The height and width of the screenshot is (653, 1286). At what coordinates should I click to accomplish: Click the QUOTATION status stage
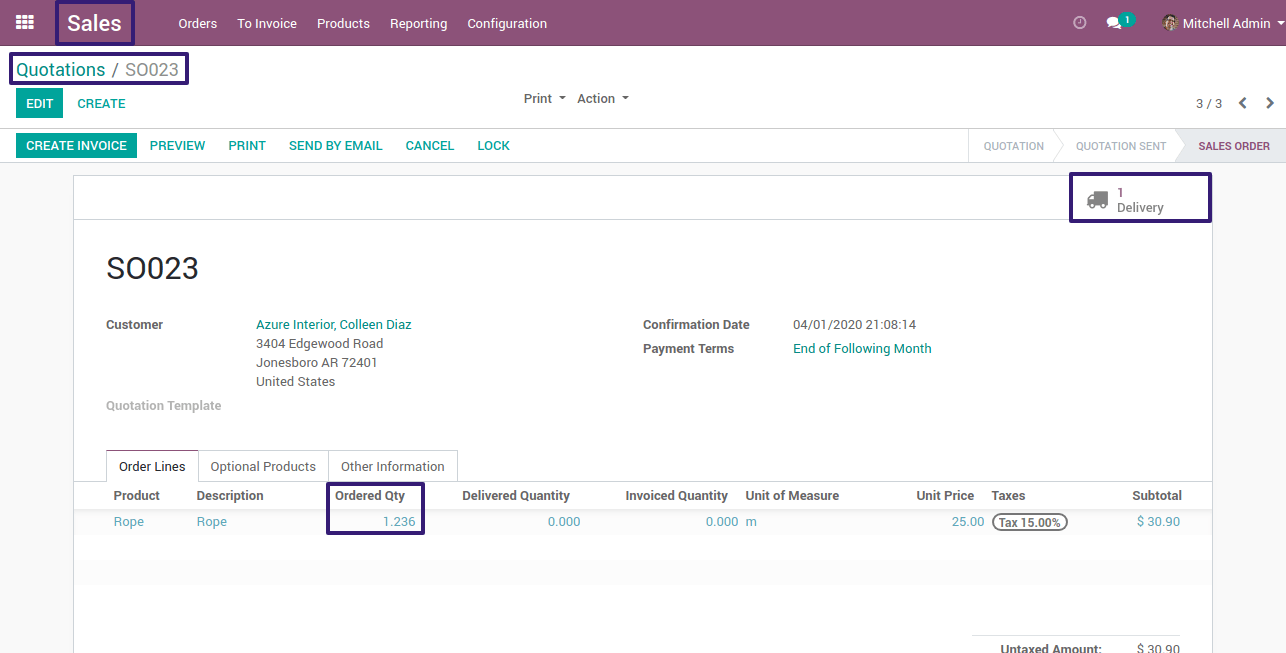tap(1013, 146)
